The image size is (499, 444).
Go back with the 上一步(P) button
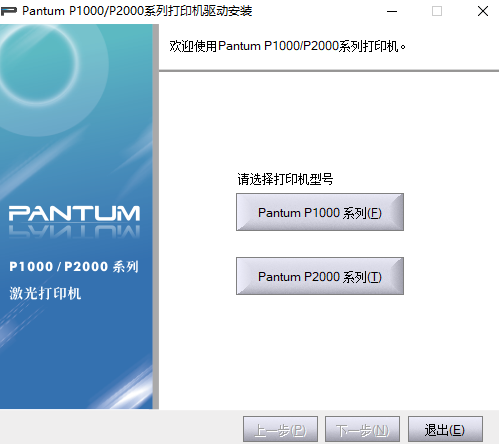(x=280, y=429)
